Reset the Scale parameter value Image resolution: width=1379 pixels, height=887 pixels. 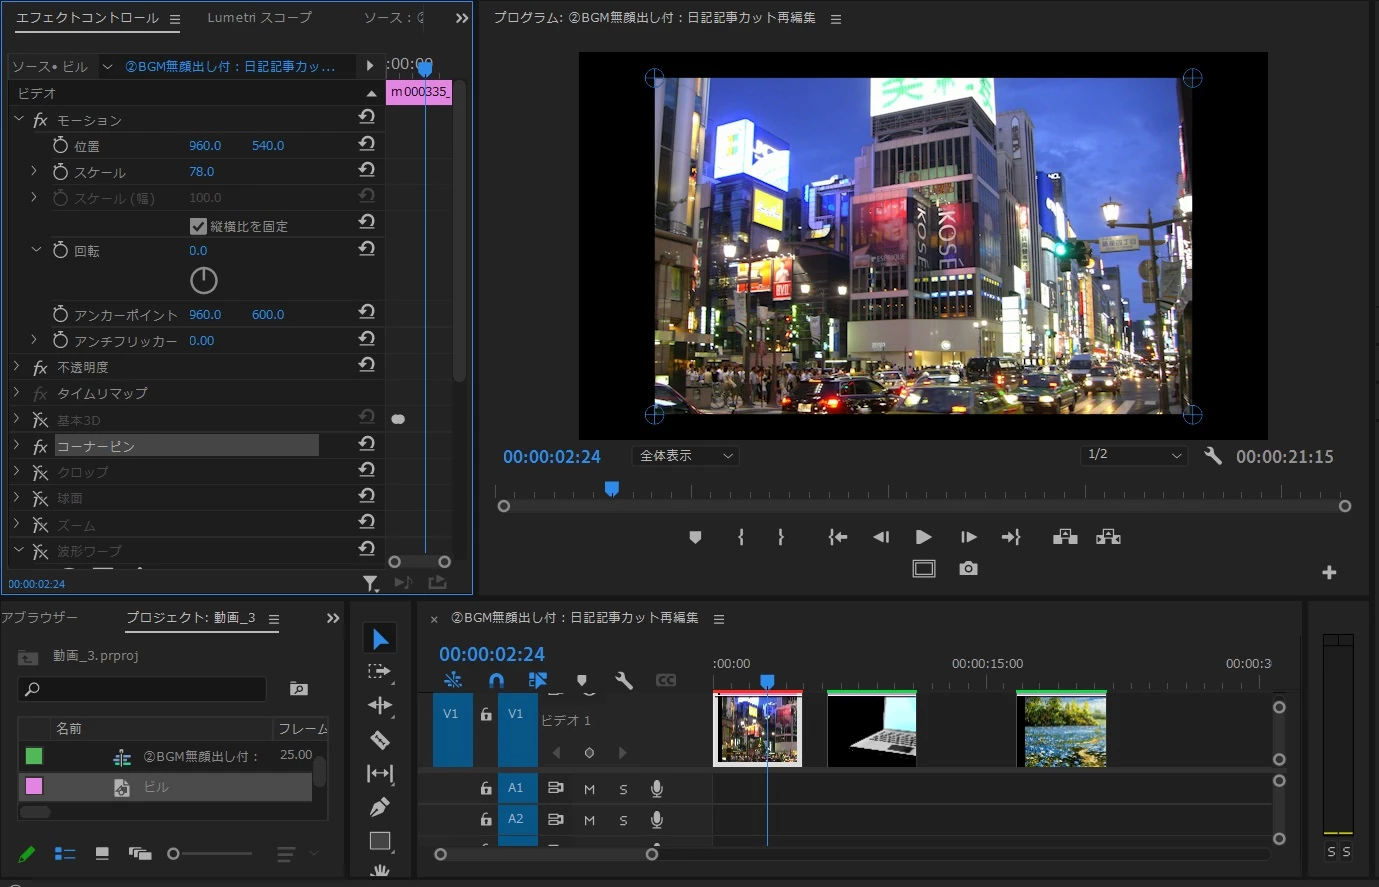point(367,170)
